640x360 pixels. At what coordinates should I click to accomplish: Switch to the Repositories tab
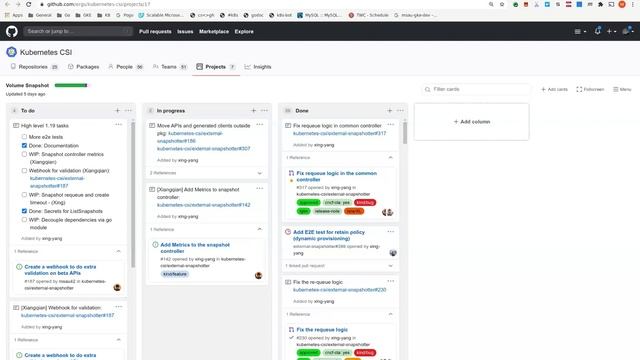pyautogui.click(x=34, y=67)
